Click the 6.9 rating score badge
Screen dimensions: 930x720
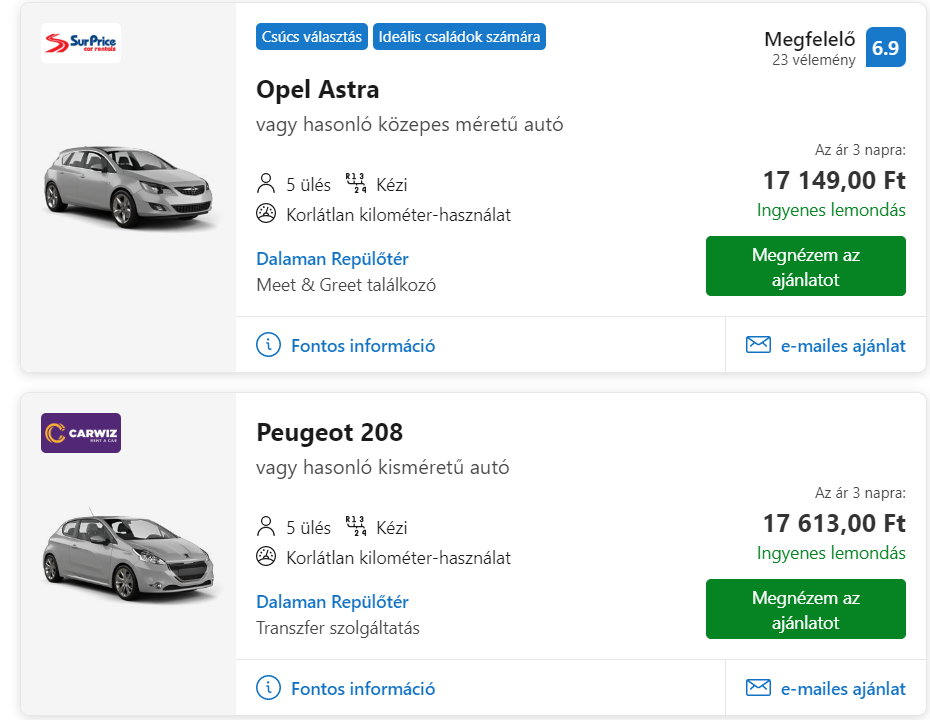tap(886, 47)
